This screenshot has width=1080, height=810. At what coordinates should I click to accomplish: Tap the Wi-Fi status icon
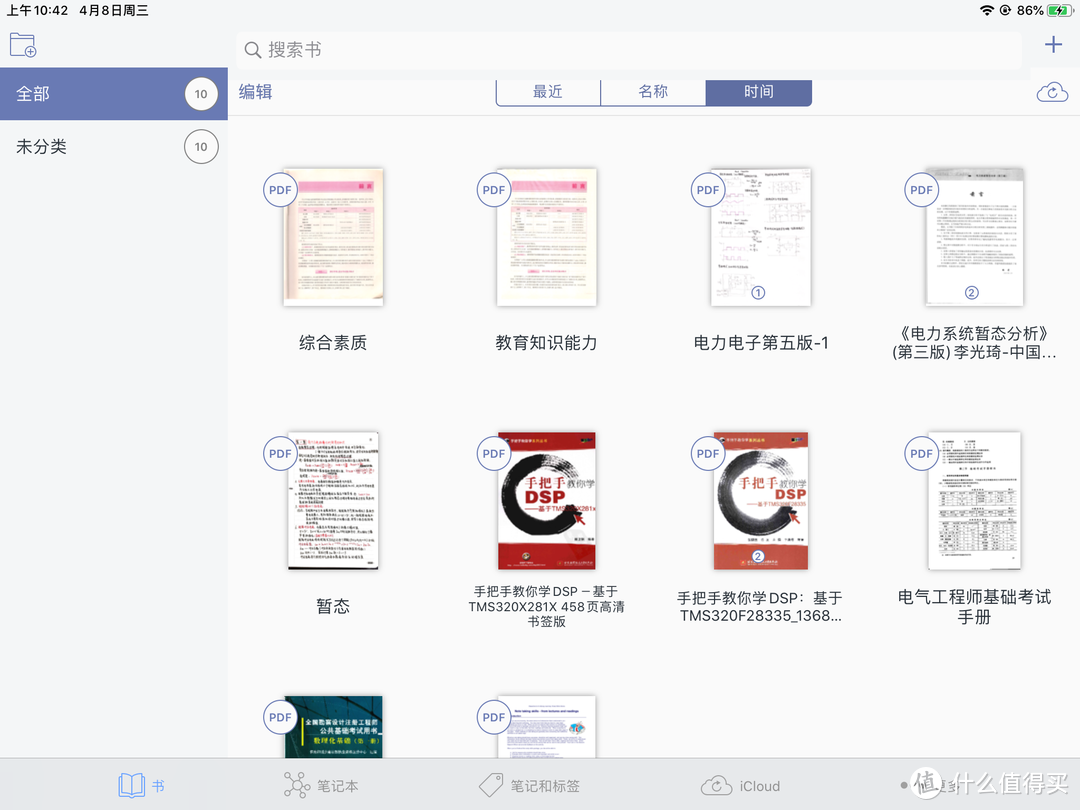(x=987, y=10)
